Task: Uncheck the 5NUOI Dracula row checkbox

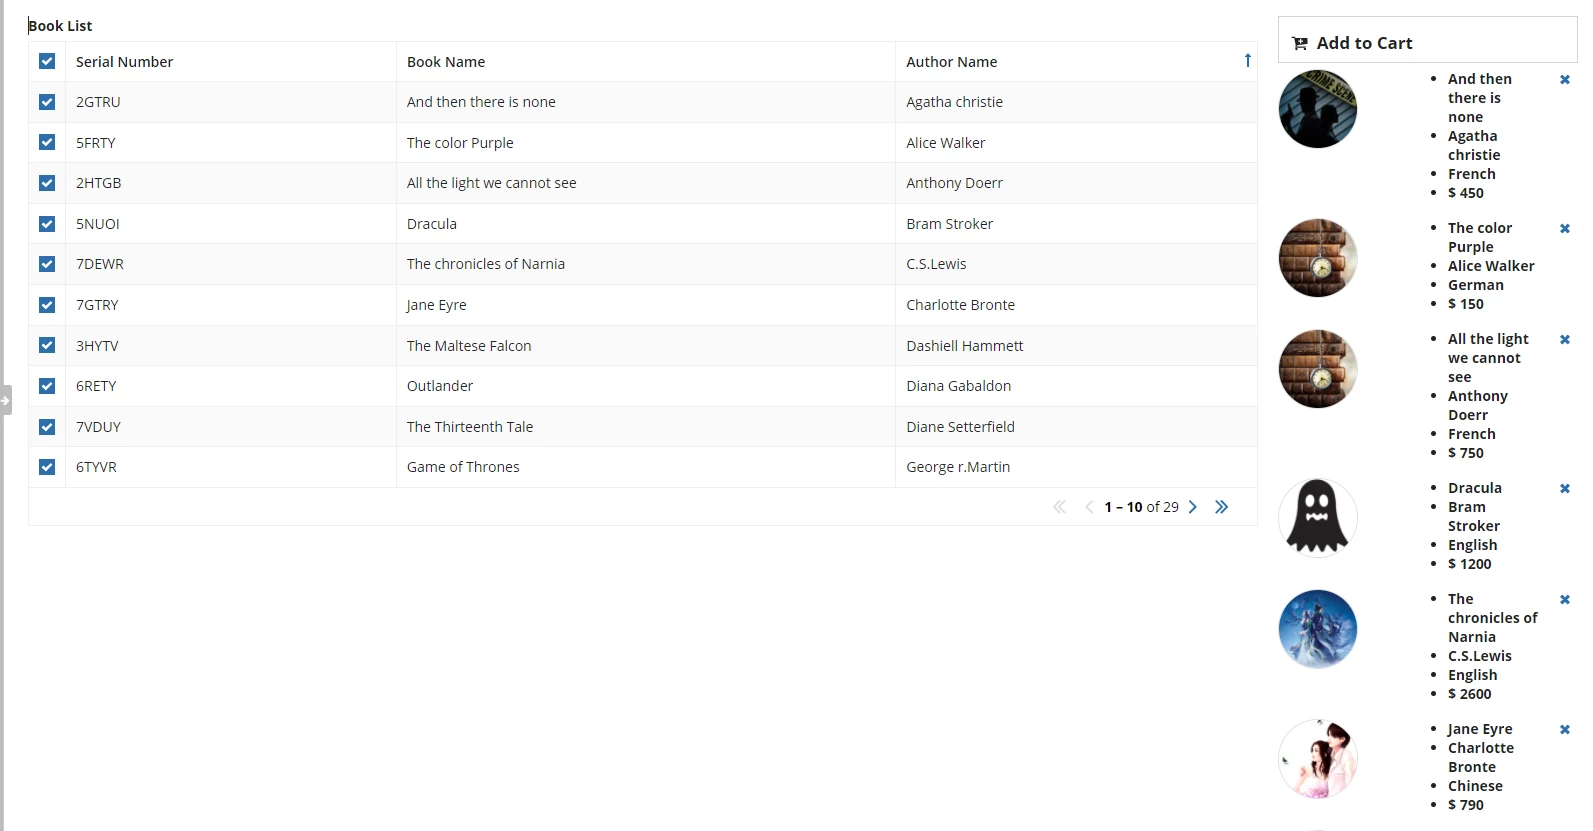Action: (47, 224)
